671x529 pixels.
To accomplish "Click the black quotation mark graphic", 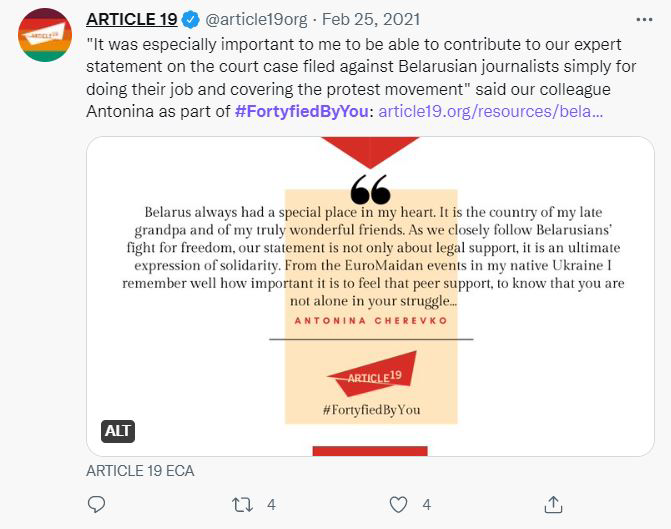I will point(371,188).
